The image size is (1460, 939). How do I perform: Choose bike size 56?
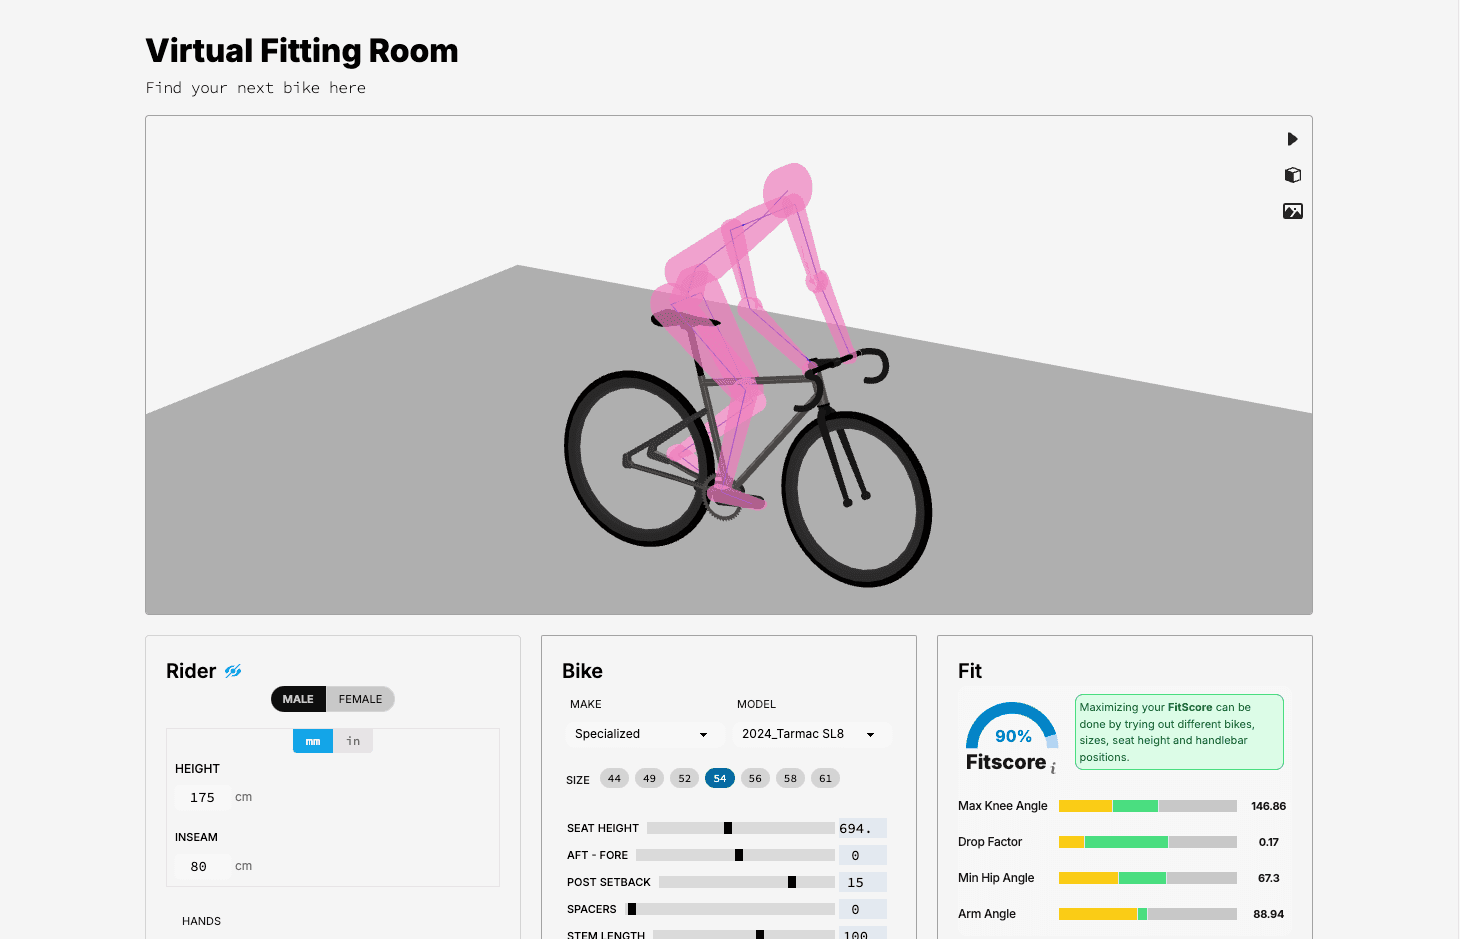click(755, 778)
